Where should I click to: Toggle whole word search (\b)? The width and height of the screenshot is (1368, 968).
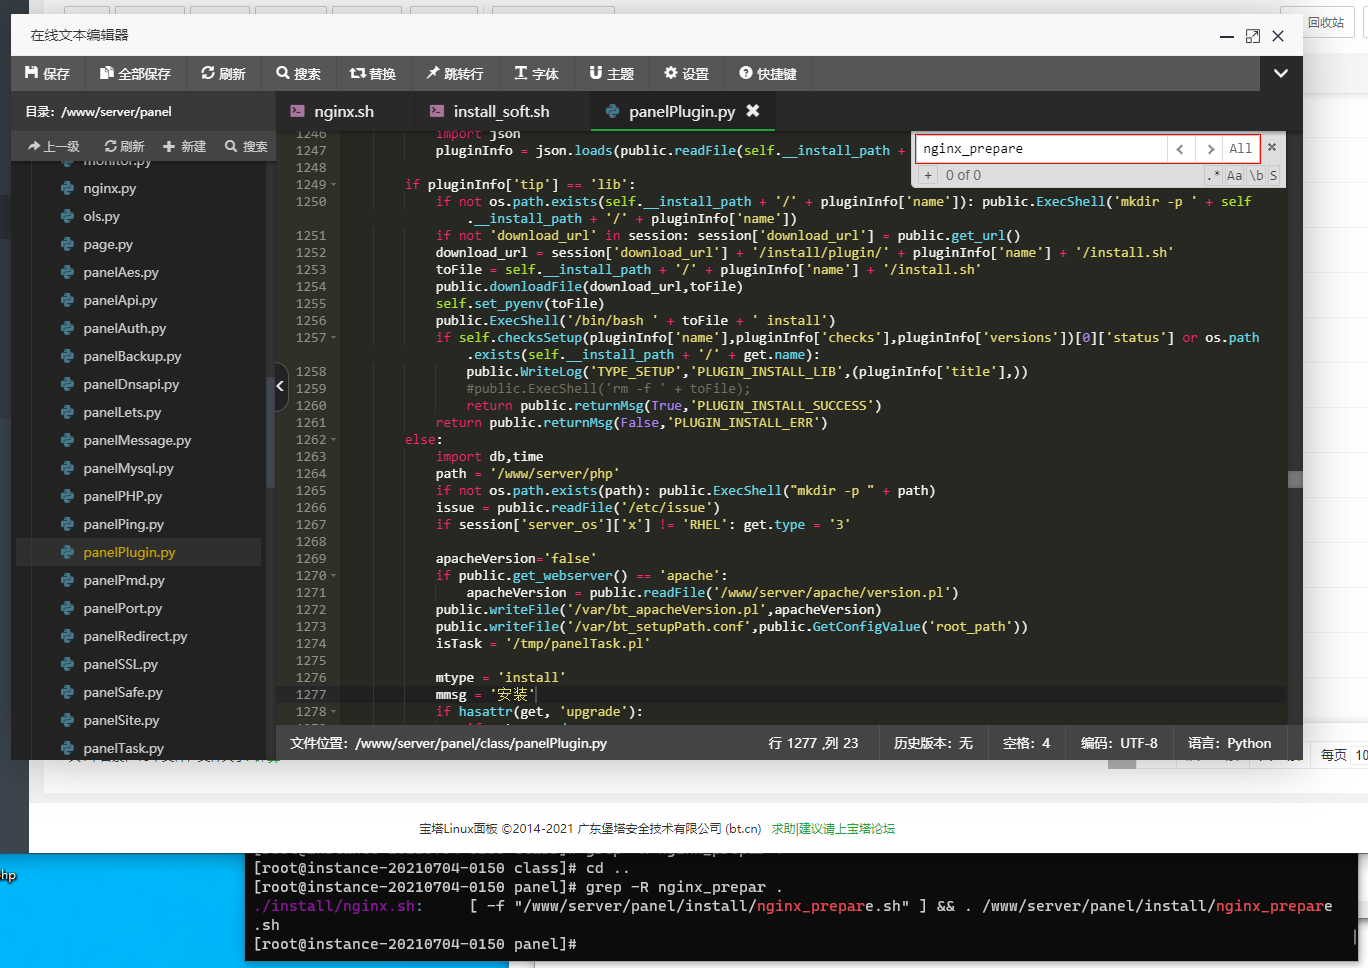click(x=1256, y=175)
